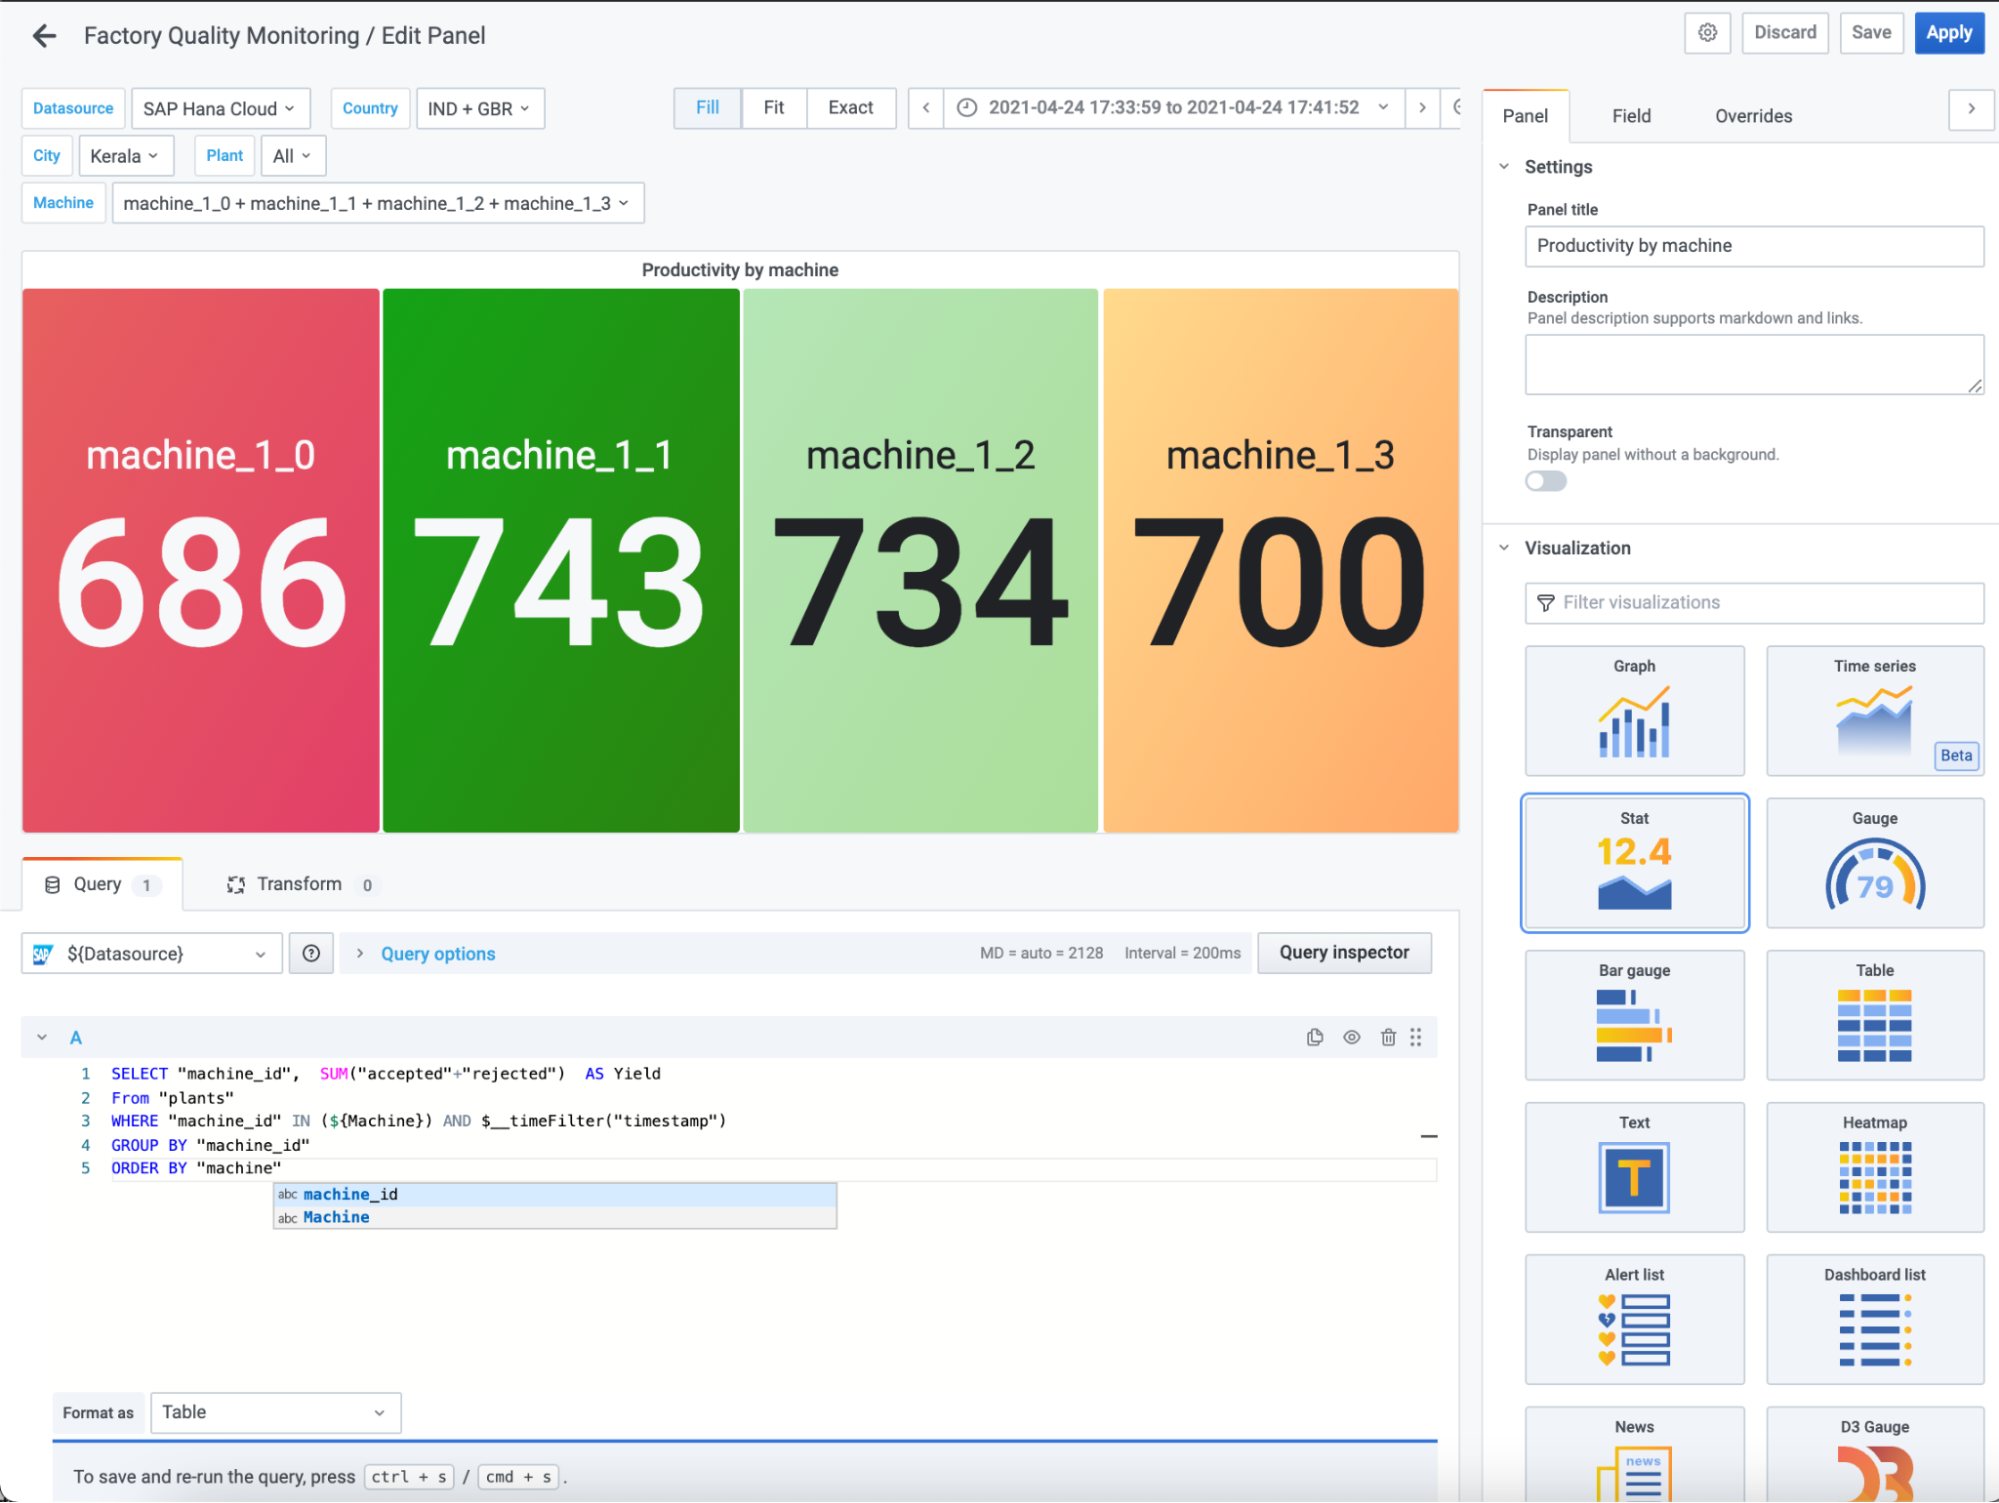The image size is (1999, 1503).
Task: Open the Transform tab
Action: click(298, 884)
